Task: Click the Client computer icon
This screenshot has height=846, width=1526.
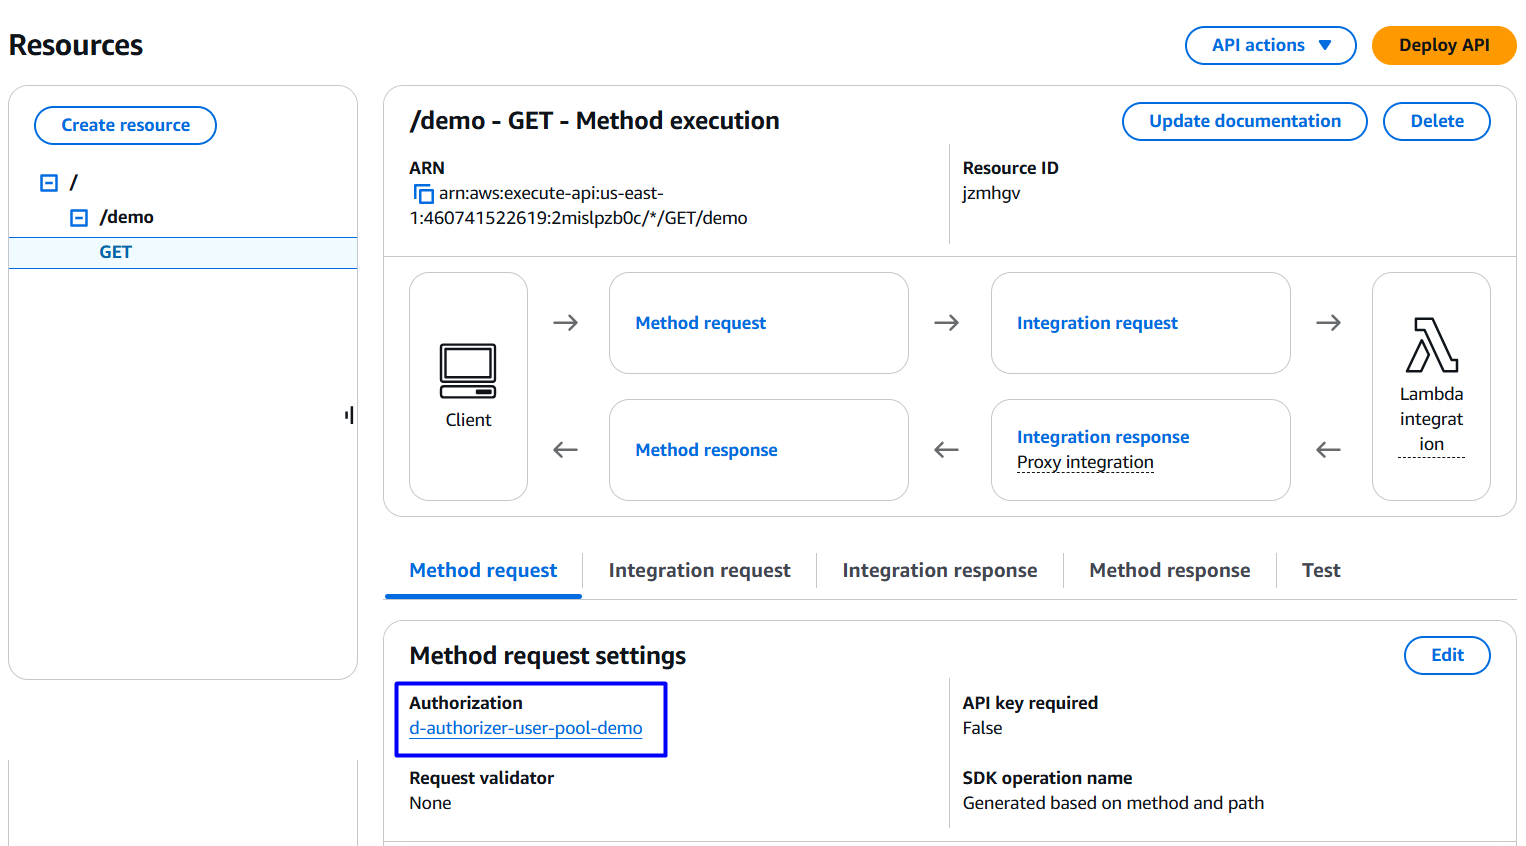Action: point(468,371)
